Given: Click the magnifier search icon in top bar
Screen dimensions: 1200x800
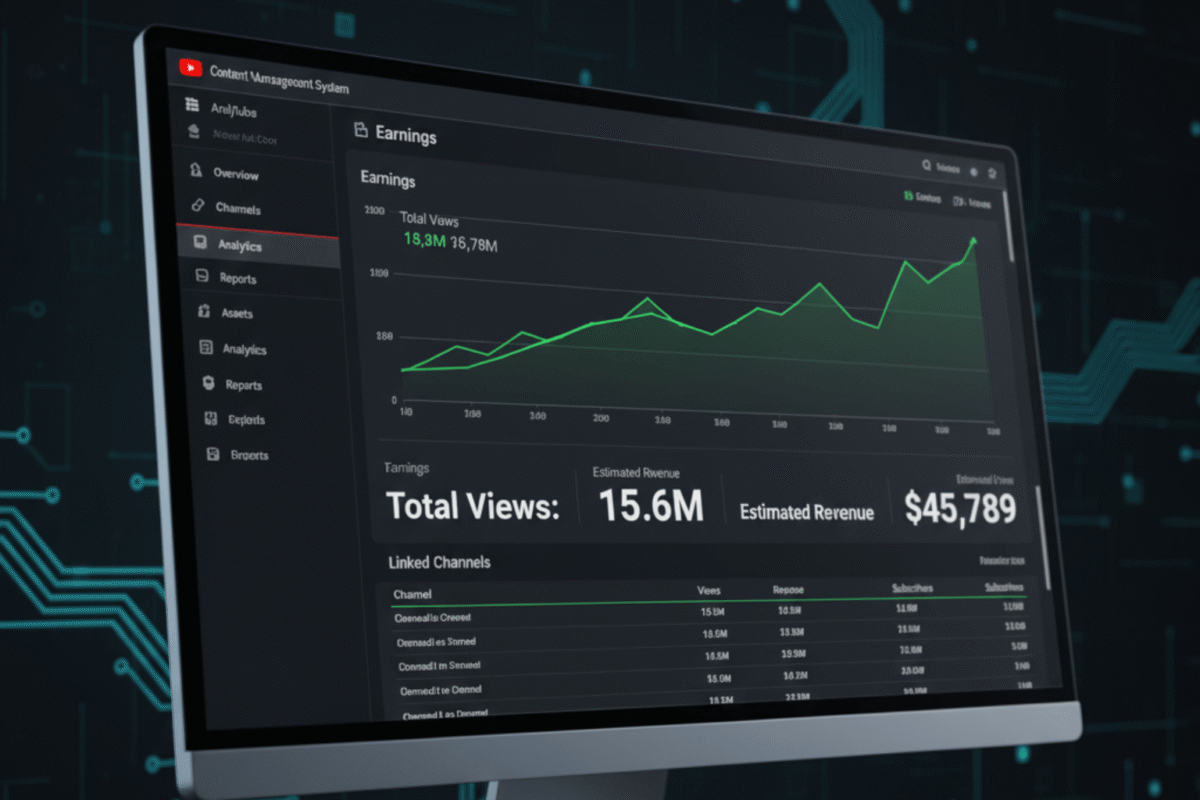Looking at the screenshot, I should point(926,167).
